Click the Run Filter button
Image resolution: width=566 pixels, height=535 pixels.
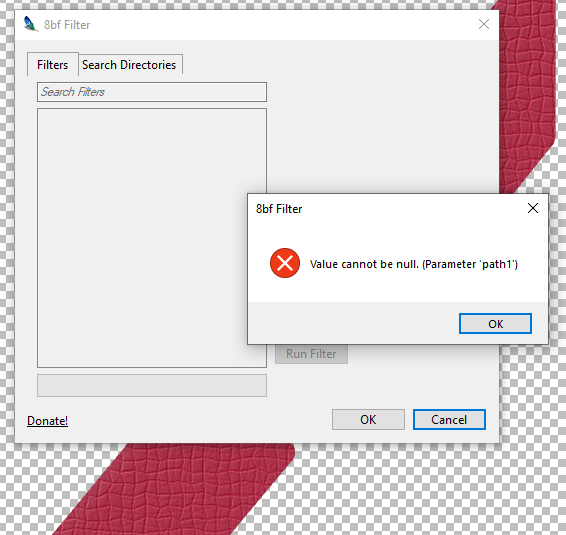(x=312, y=354)
